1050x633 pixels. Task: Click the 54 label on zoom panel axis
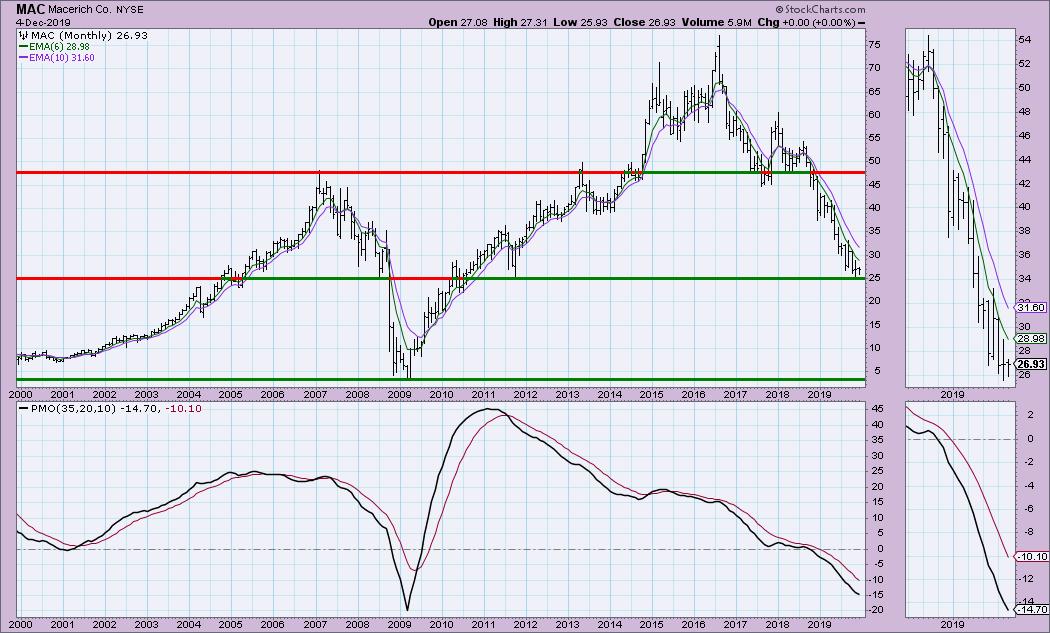1024,40
